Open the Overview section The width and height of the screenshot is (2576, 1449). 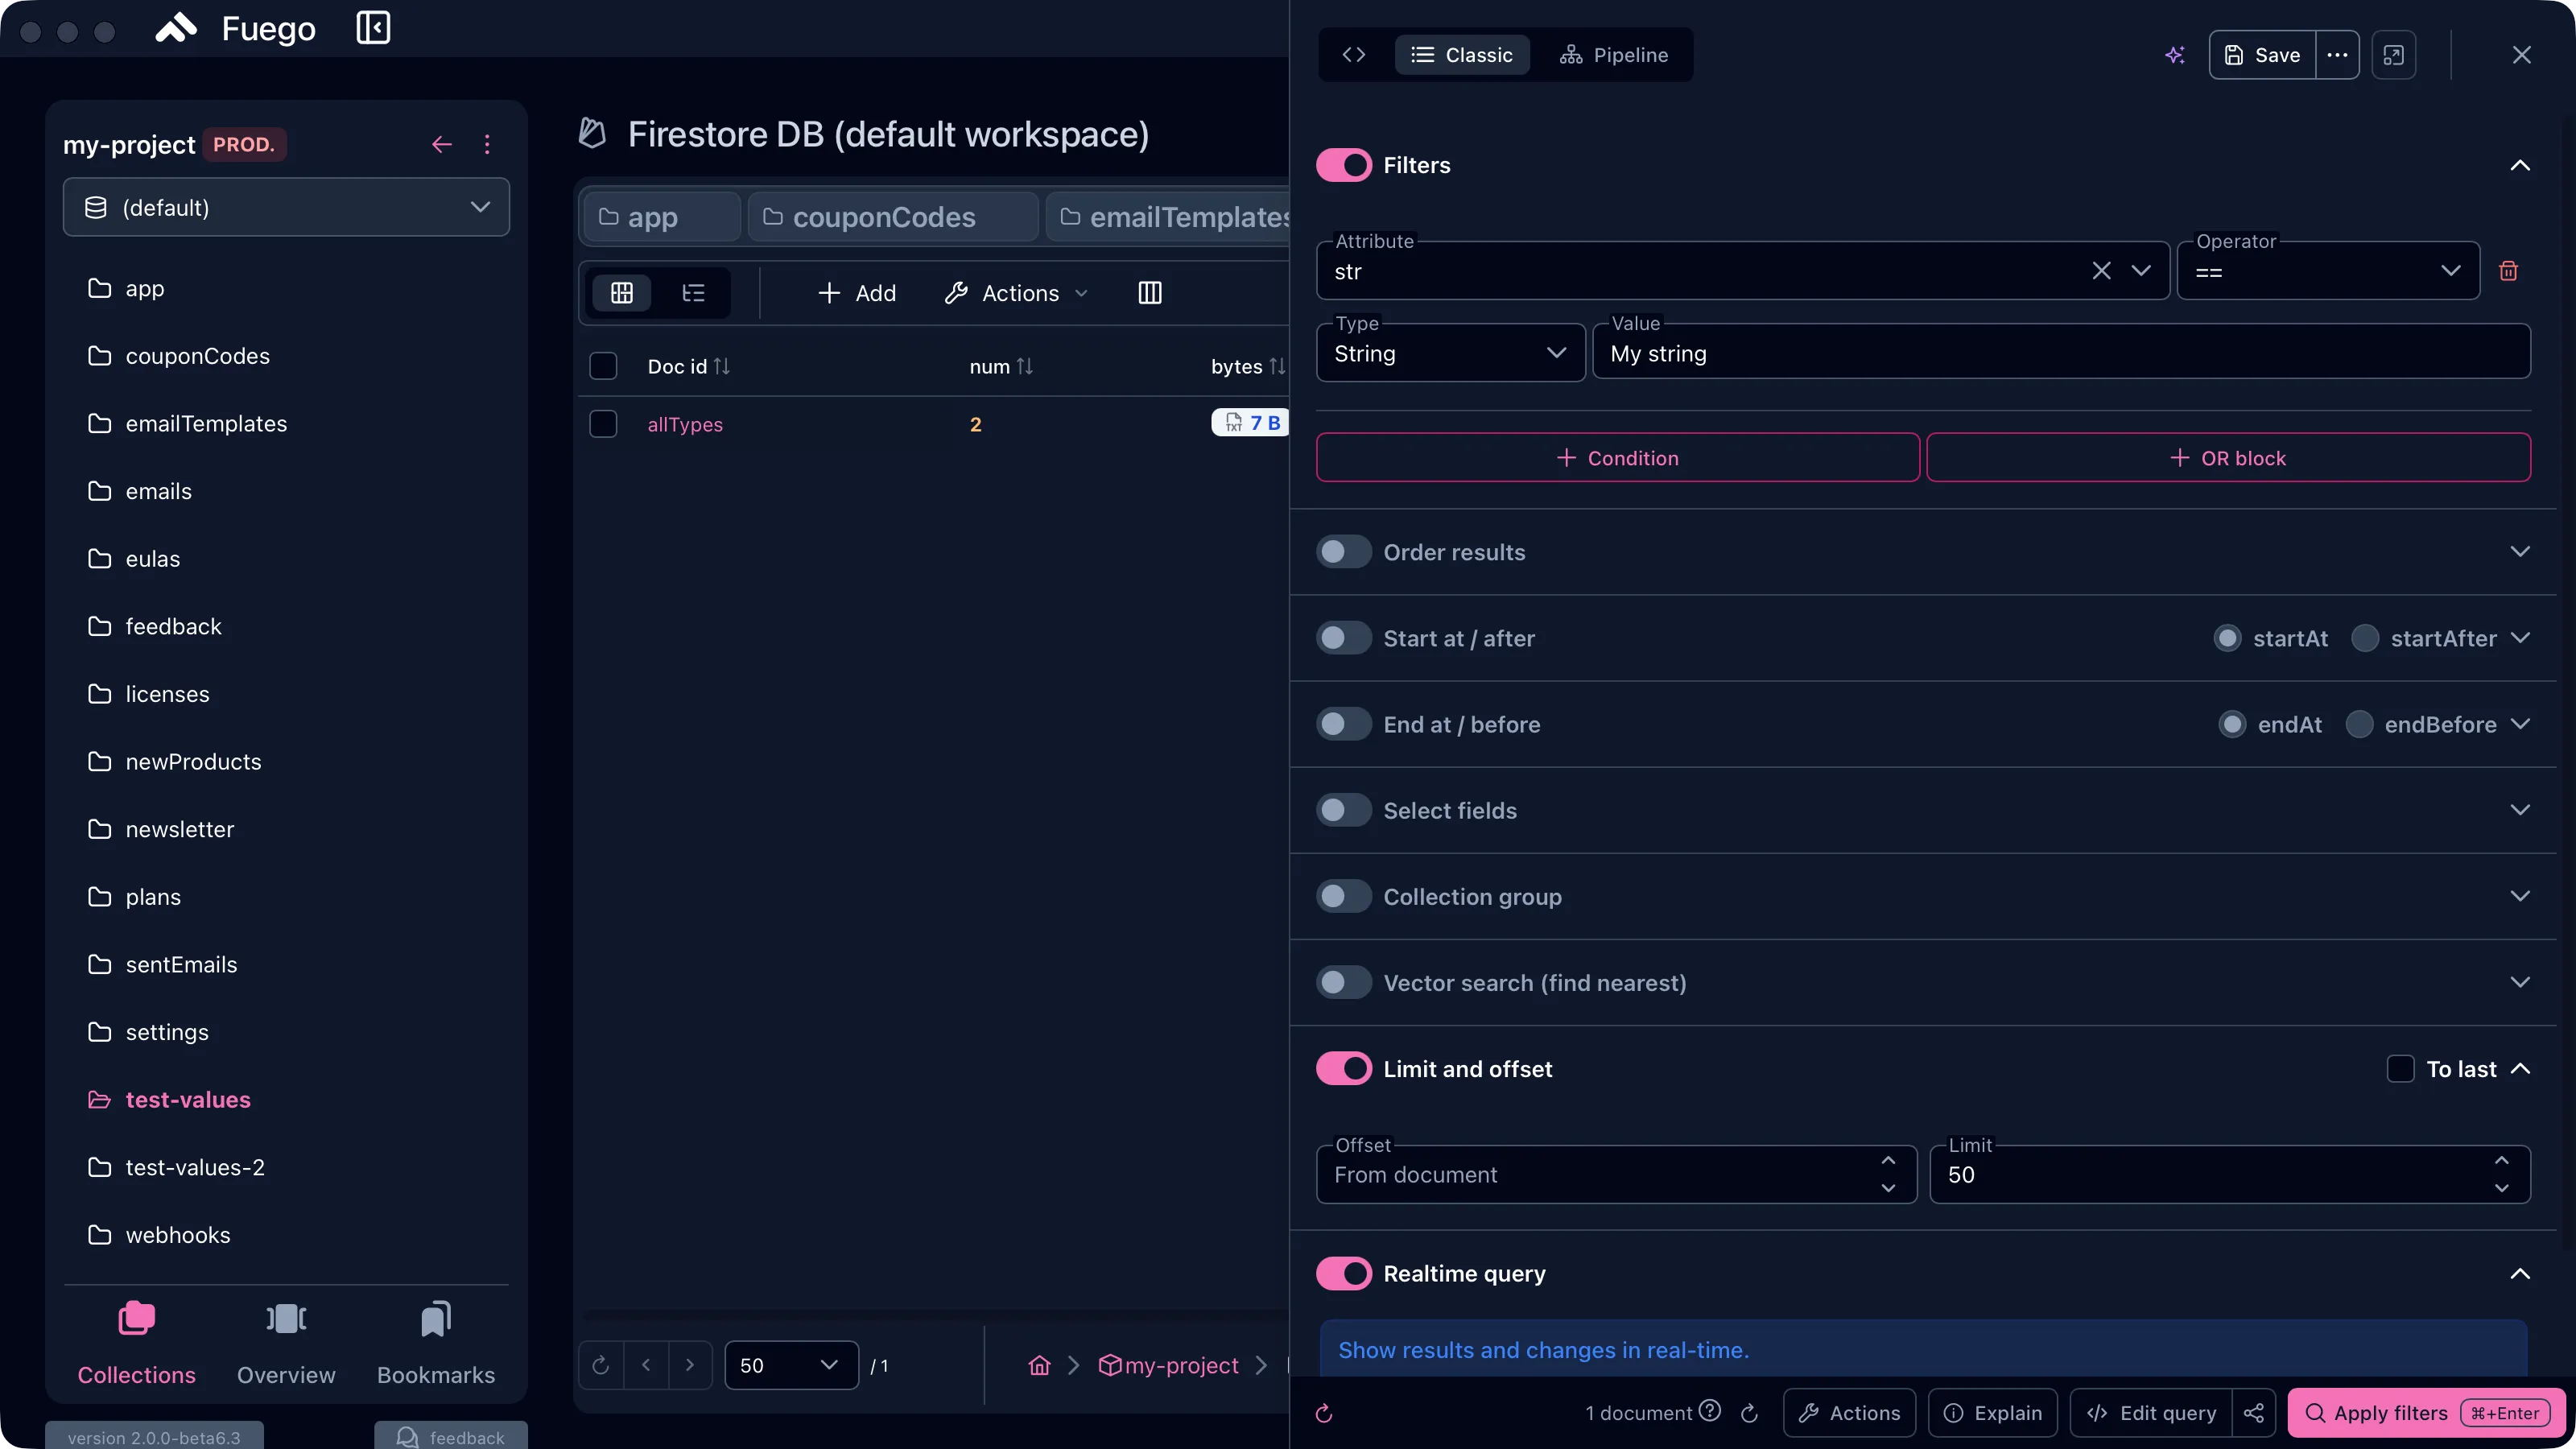click(286, 1343)
